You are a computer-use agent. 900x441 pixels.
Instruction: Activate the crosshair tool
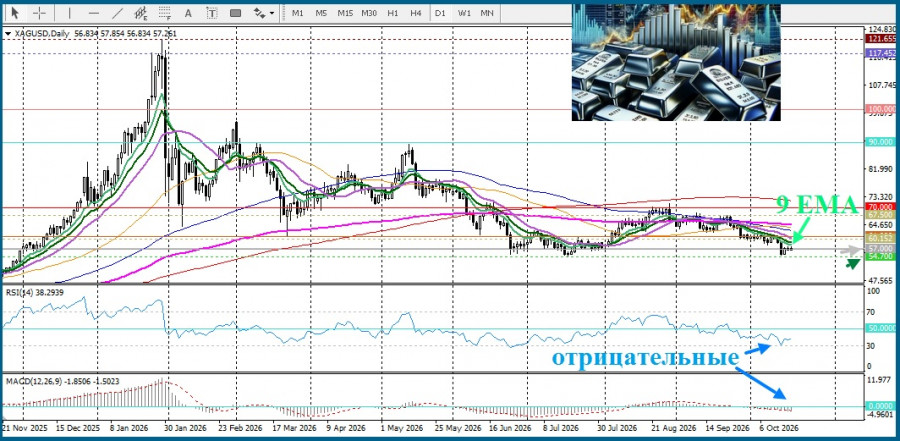click(x=39, y=13)
